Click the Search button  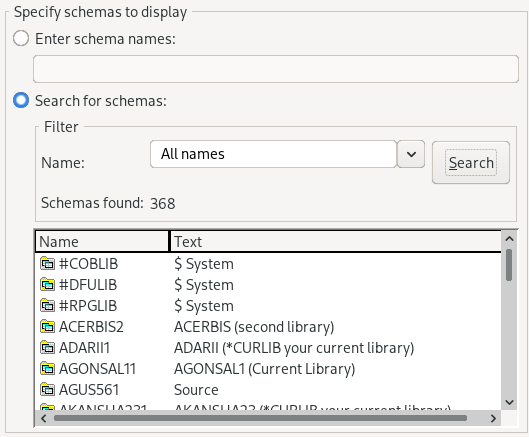(471, 163)
